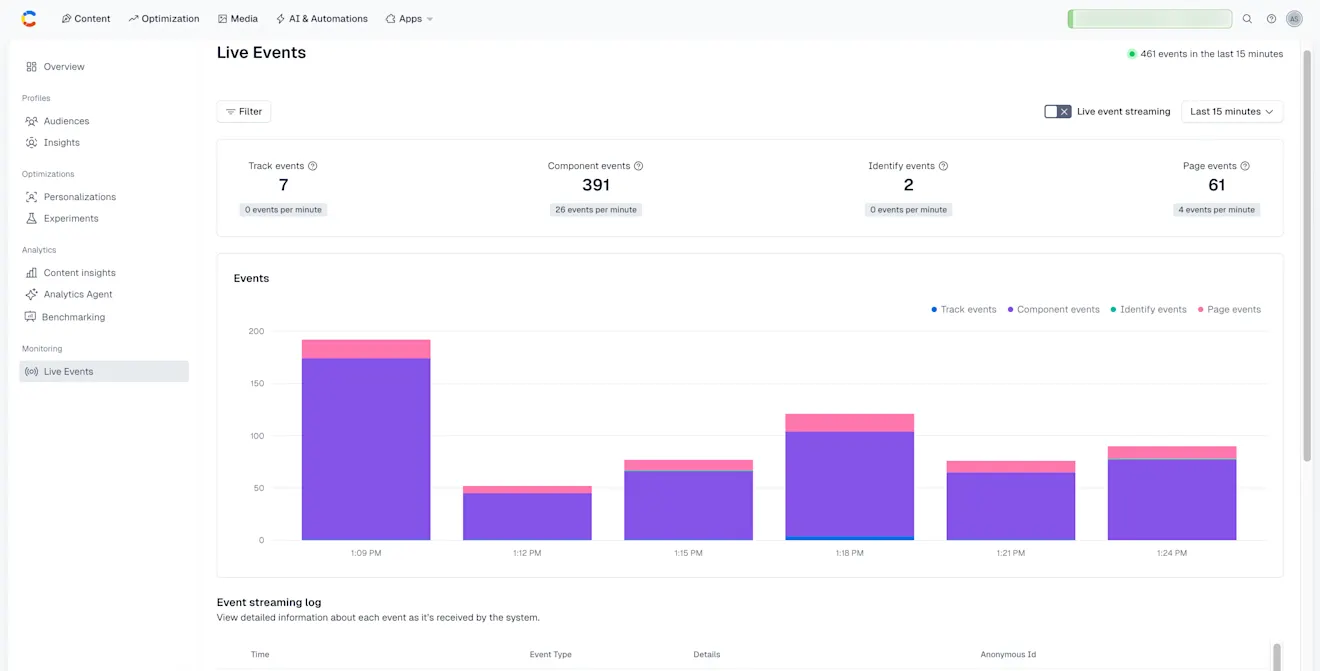Click the Content insights chart icon

(x=31, y=273)
